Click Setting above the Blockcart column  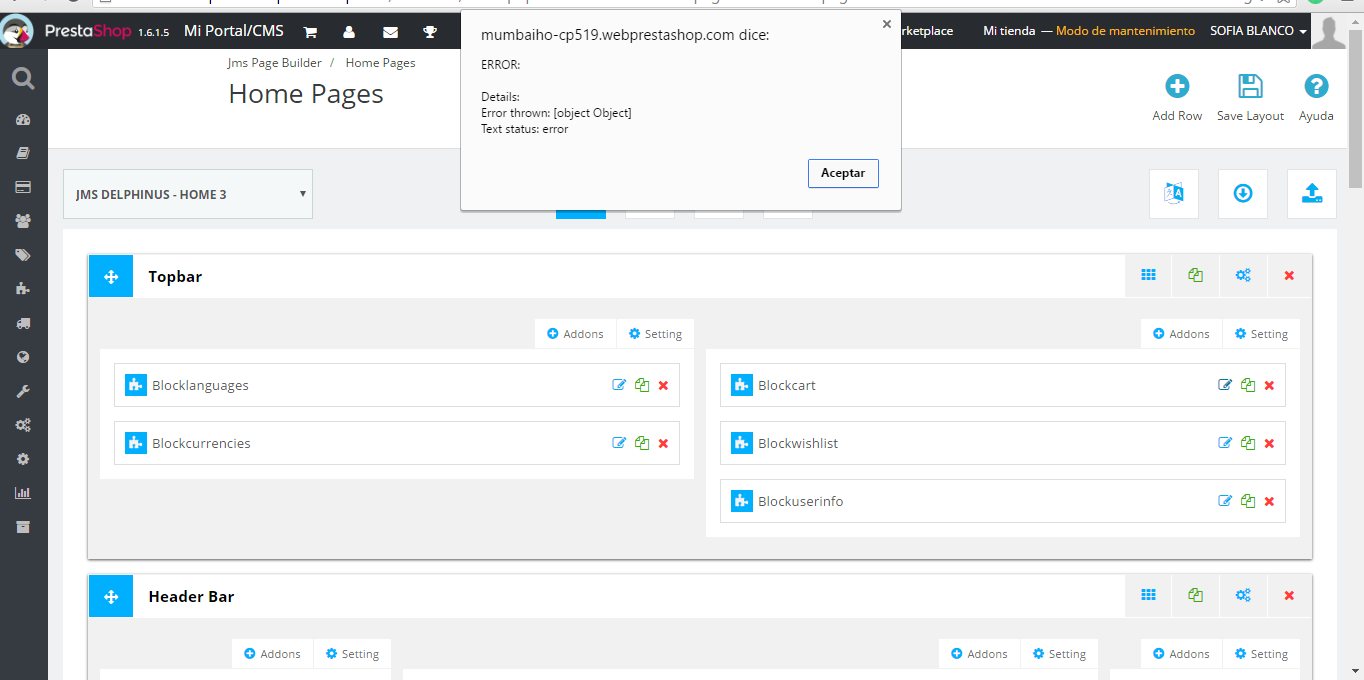(x=1261, y=334)
